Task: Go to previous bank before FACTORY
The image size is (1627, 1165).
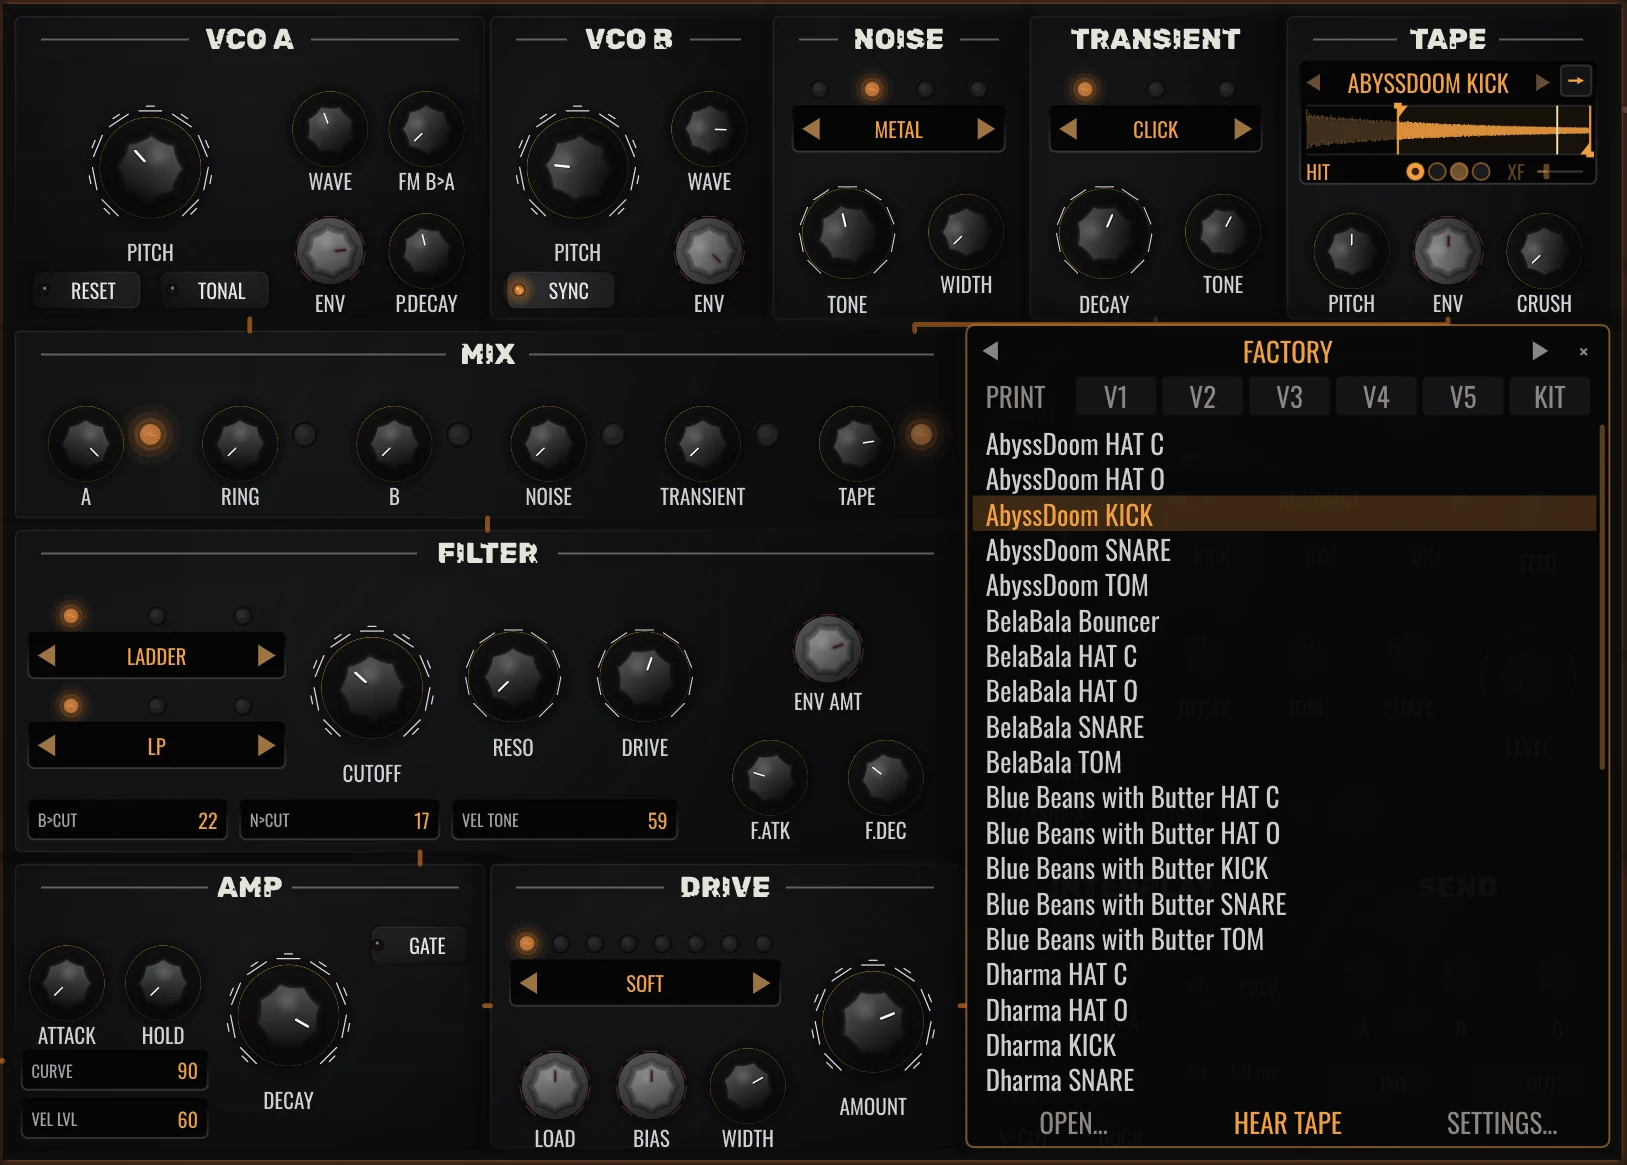Action: [x=991, y=351]
